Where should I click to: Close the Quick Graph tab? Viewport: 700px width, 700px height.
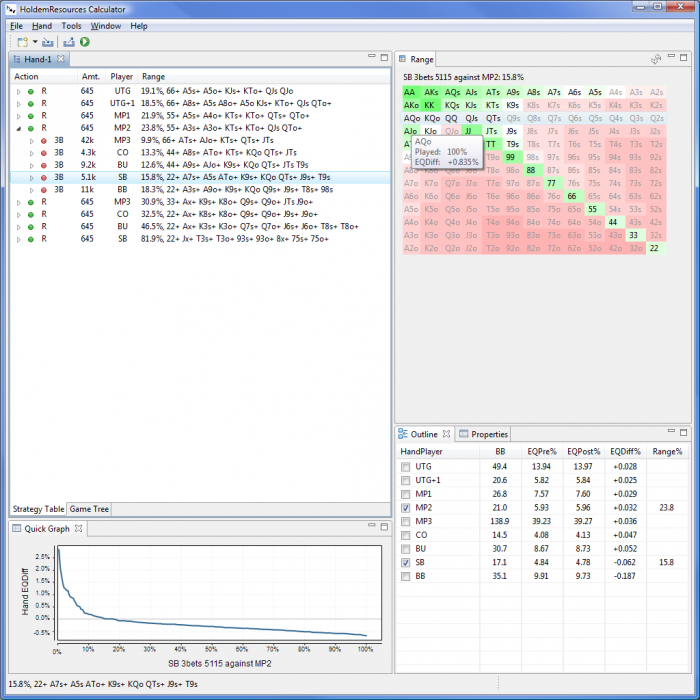[x=79, y=529]
